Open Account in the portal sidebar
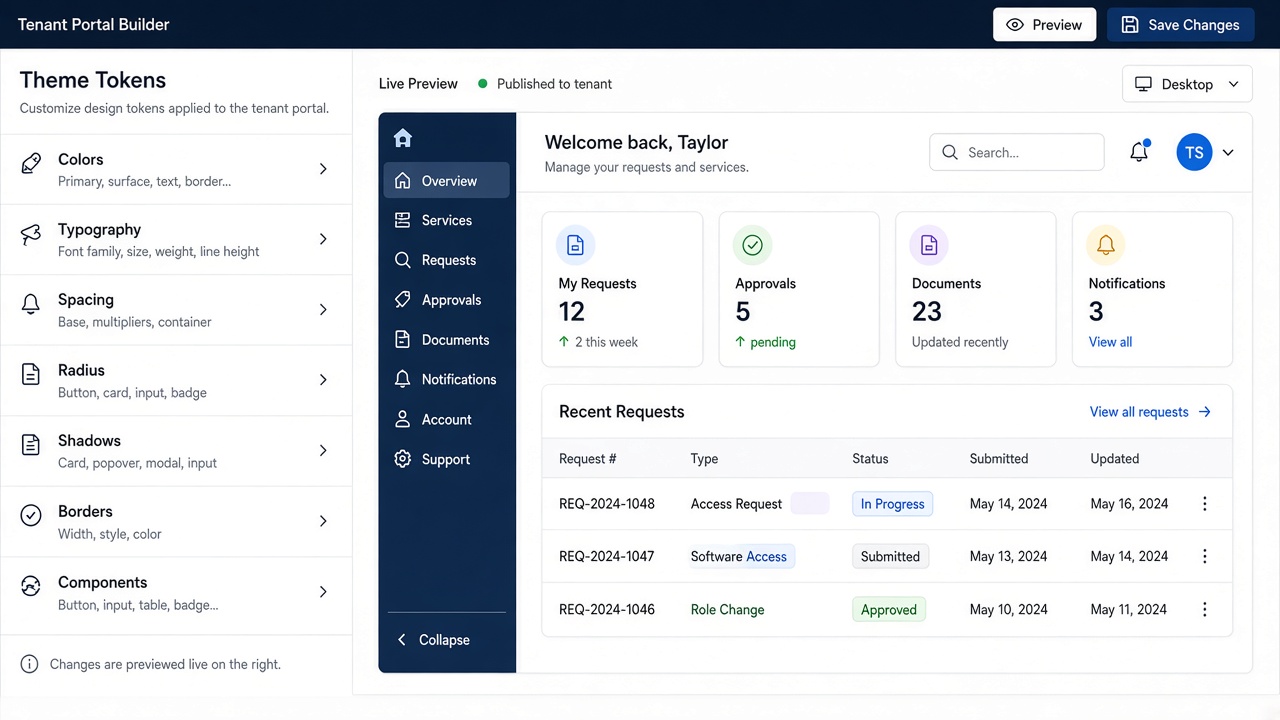The height and width of the screenshot is (720, 1280). click(x=446, y=420)
